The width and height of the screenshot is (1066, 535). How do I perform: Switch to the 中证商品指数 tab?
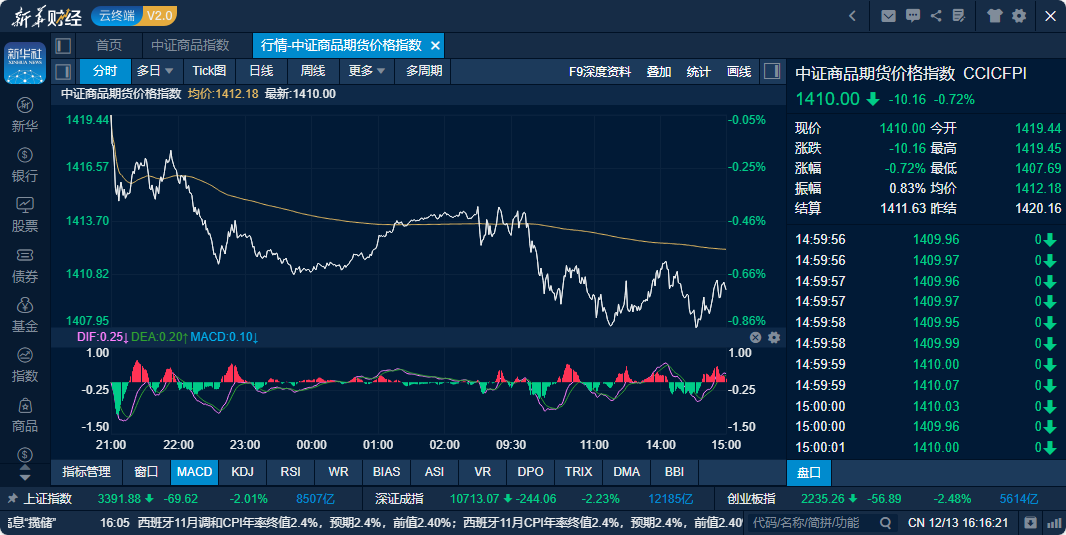coord(190,46)
